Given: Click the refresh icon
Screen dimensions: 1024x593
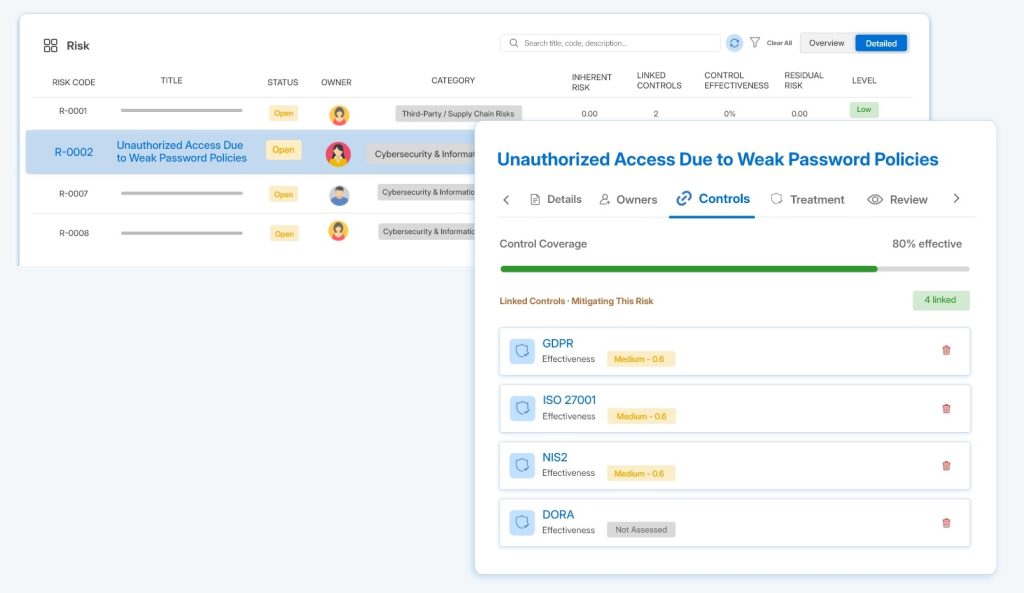Looking at the screenshot, I should click(x=734, y=43).
